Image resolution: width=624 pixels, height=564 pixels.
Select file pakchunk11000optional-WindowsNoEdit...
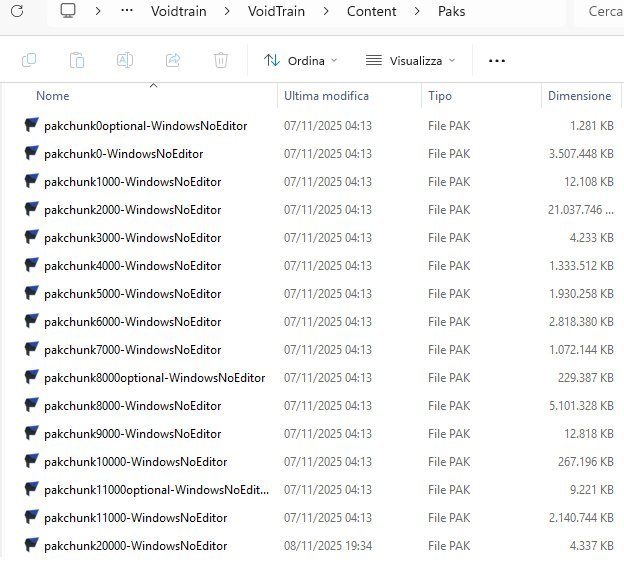pos(156,490)
